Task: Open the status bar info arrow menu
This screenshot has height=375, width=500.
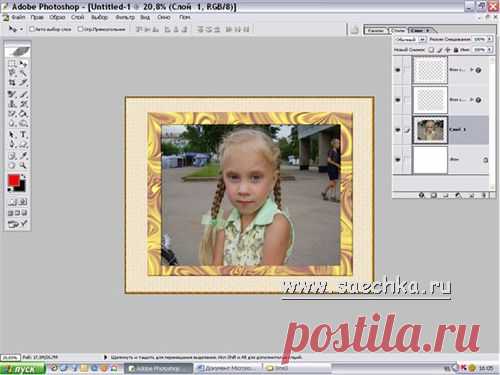Action: 105,357
